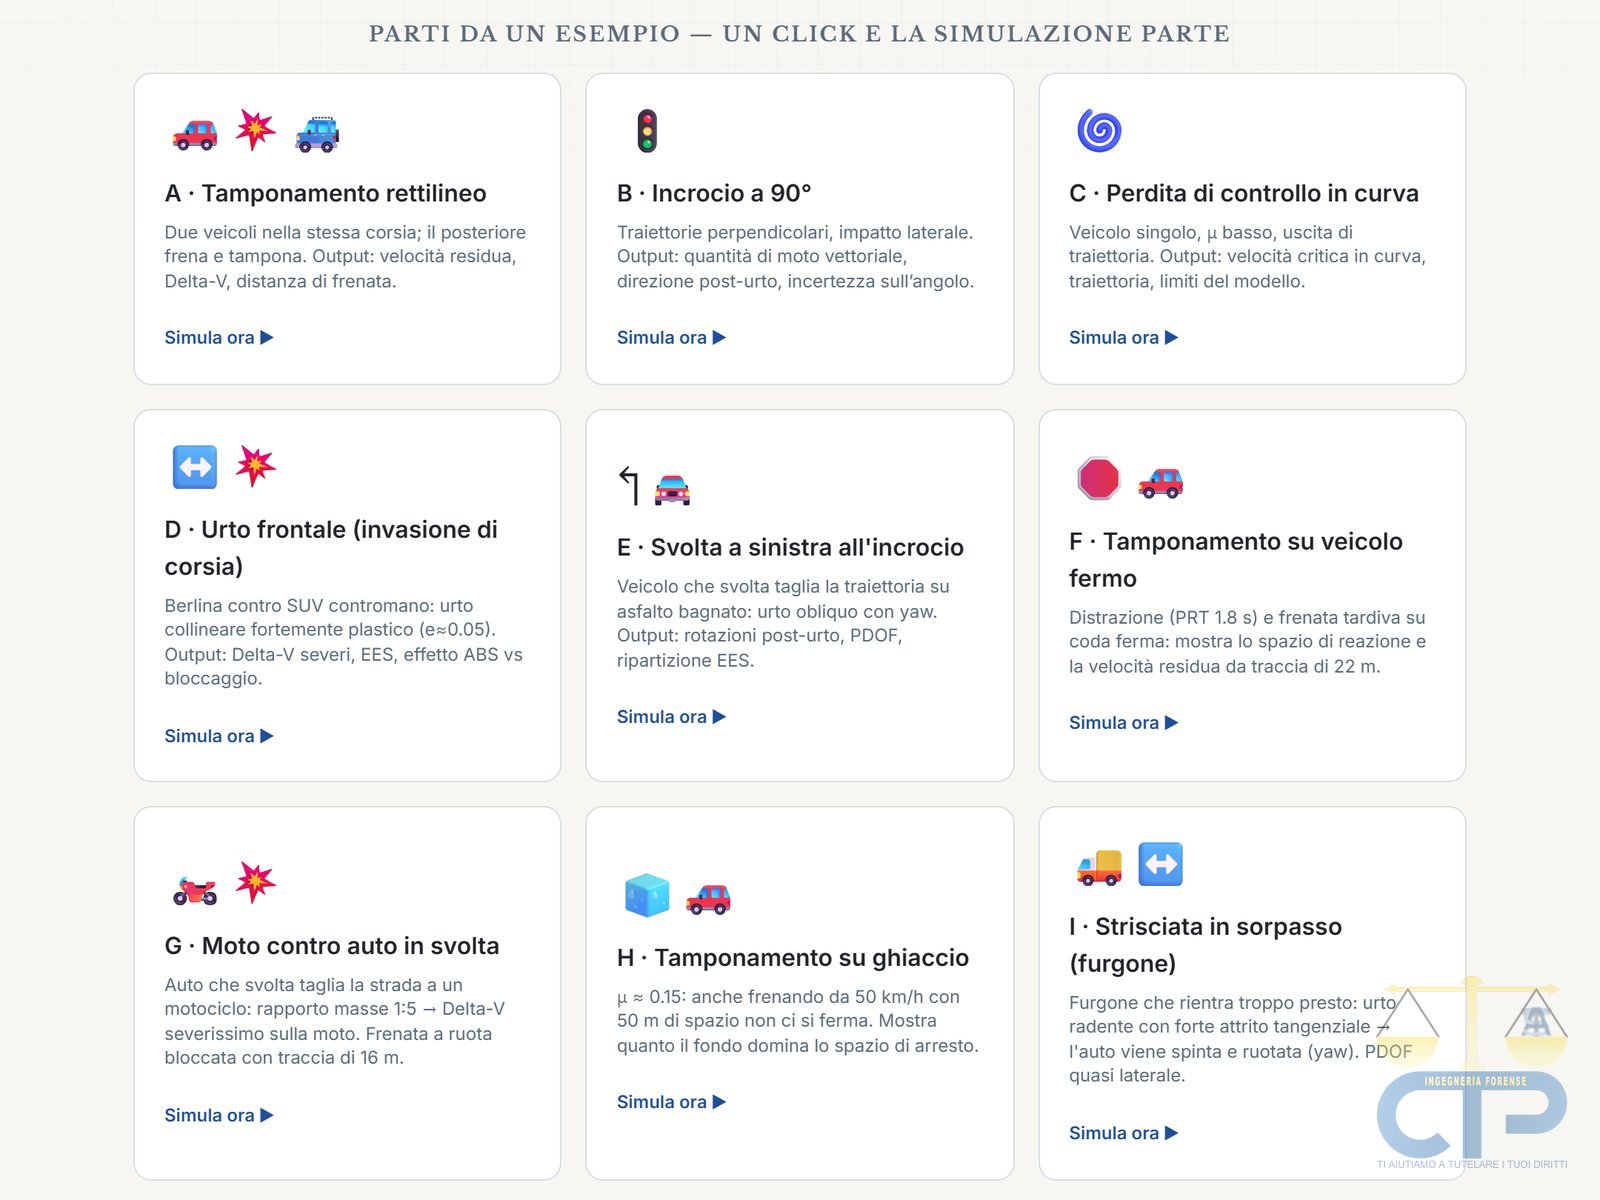
Task: Click Simula ora under Tamponamento su veicolo fermo
Action: point(1123,723)
